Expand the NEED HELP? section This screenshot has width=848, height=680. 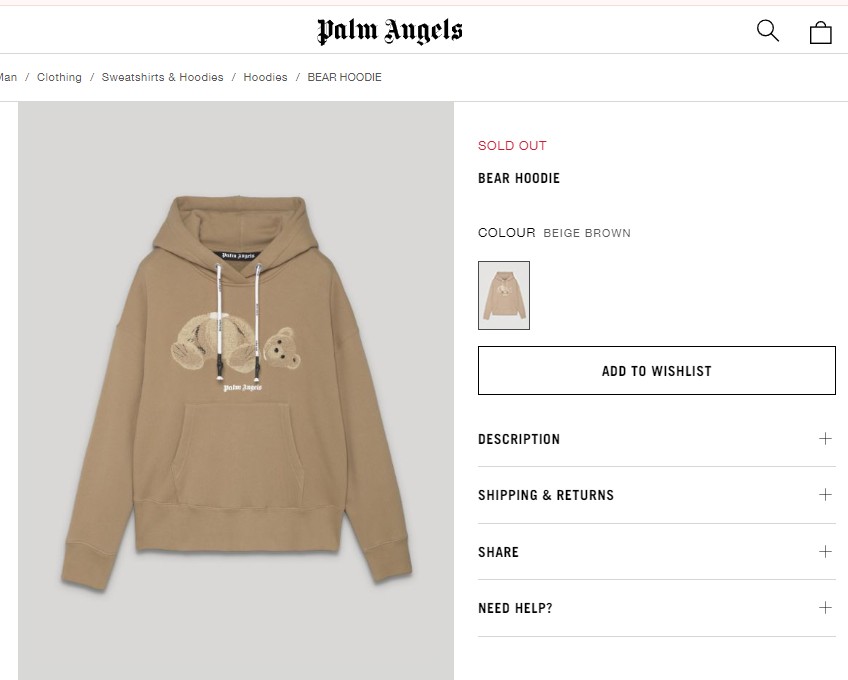657,608
